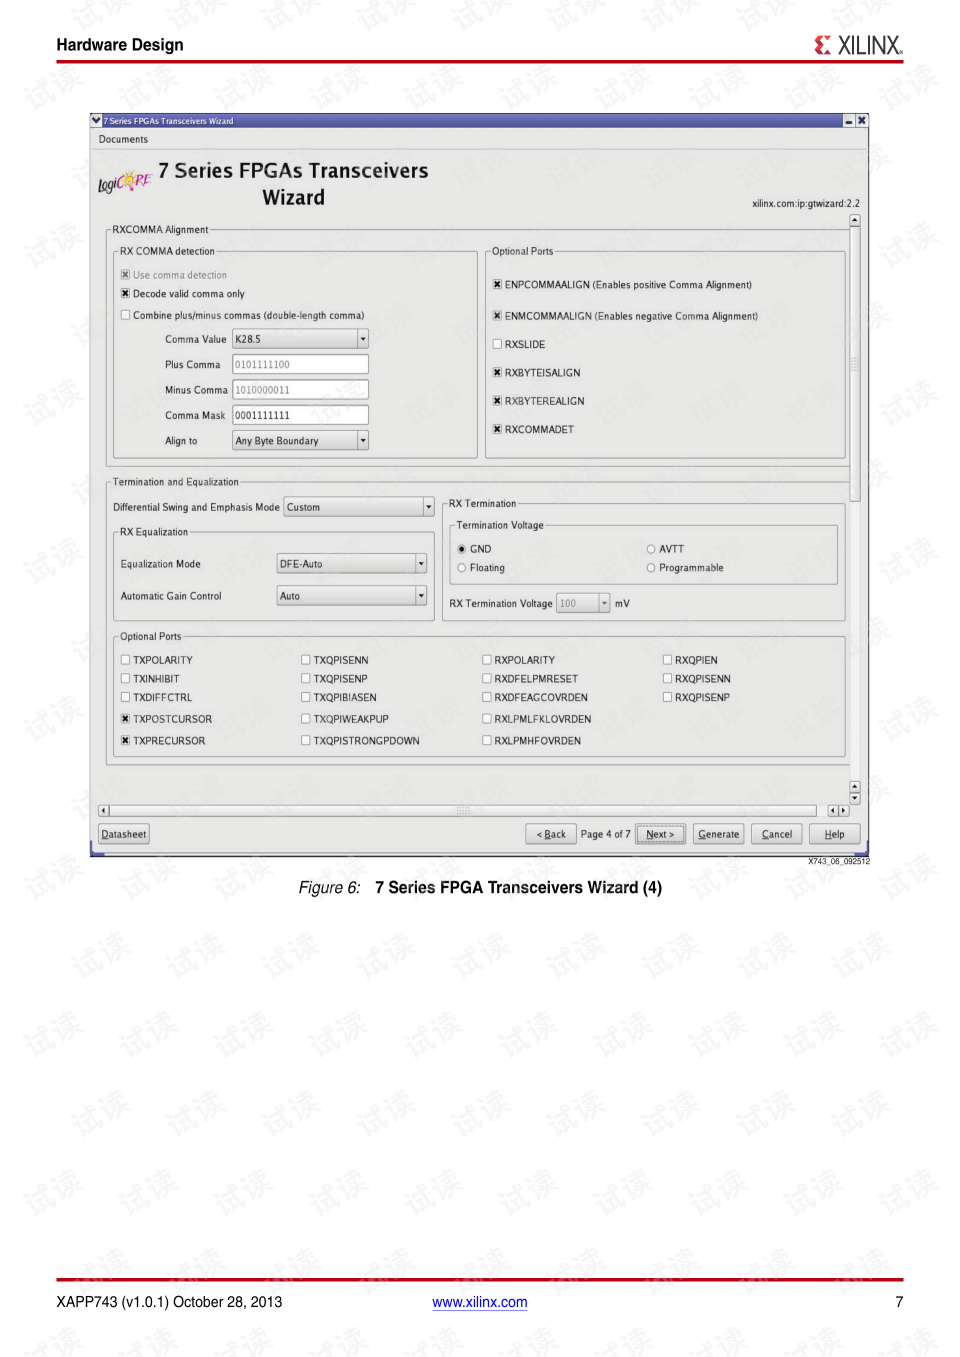Enable the TXDIFFCTRL port
The width and height of the screenshot is (960, 1357).
[125, 698]
